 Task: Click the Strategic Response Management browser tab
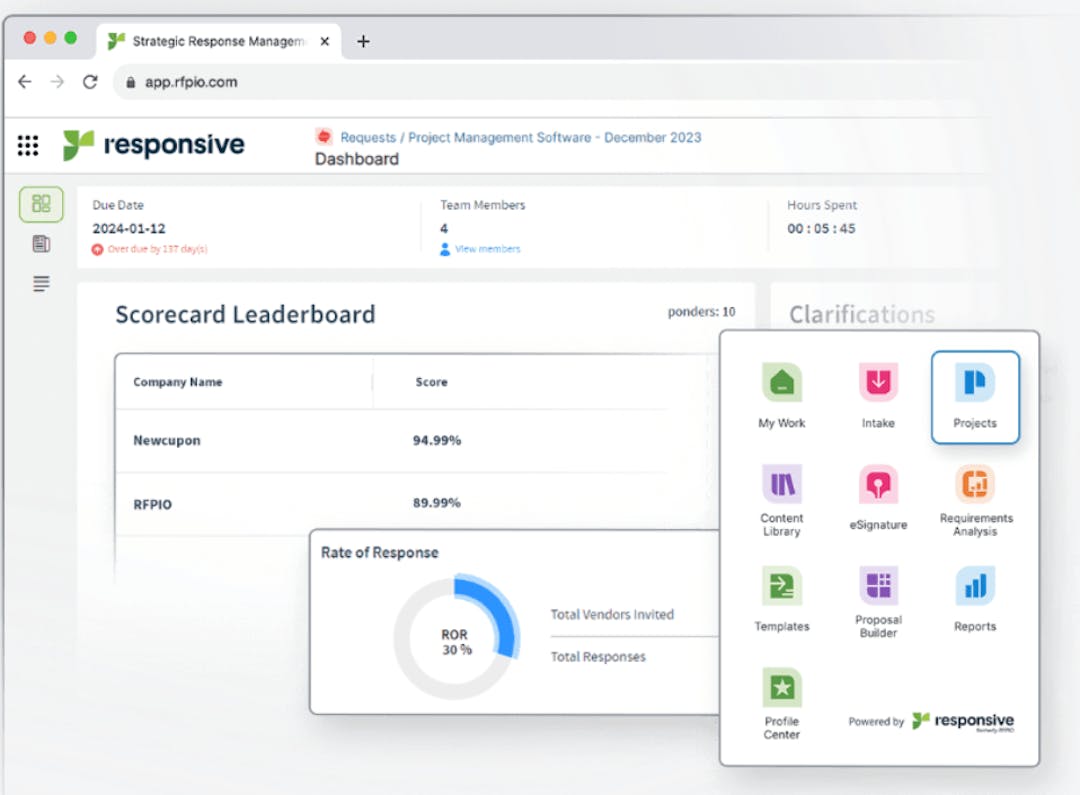(x=212, y=41)
